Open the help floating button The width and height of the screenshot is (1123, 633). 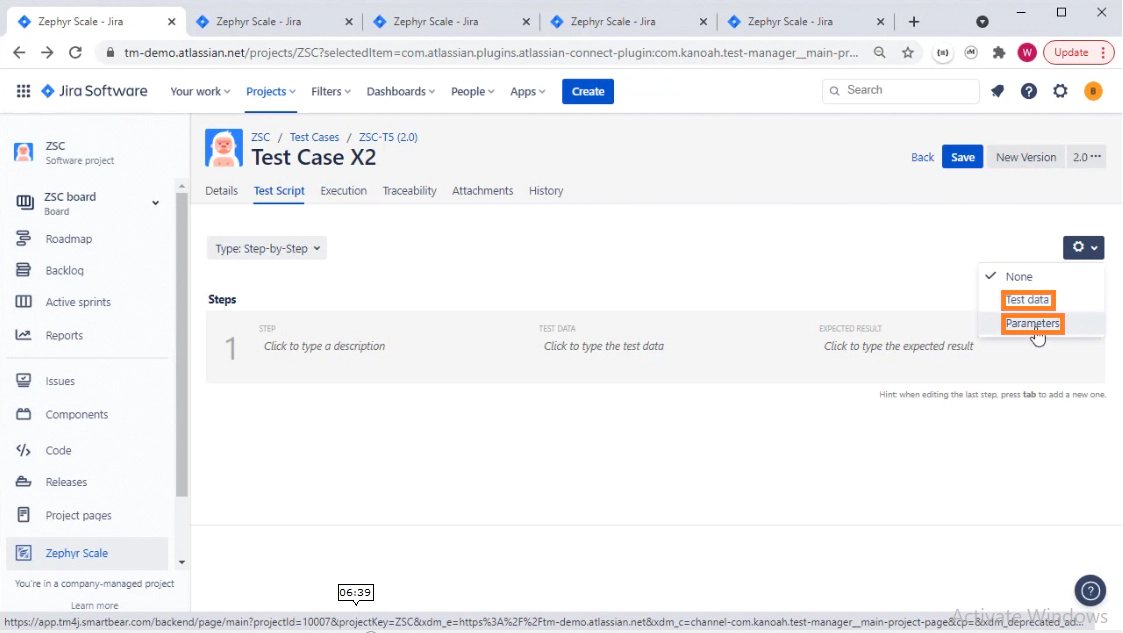[1090, 590]
